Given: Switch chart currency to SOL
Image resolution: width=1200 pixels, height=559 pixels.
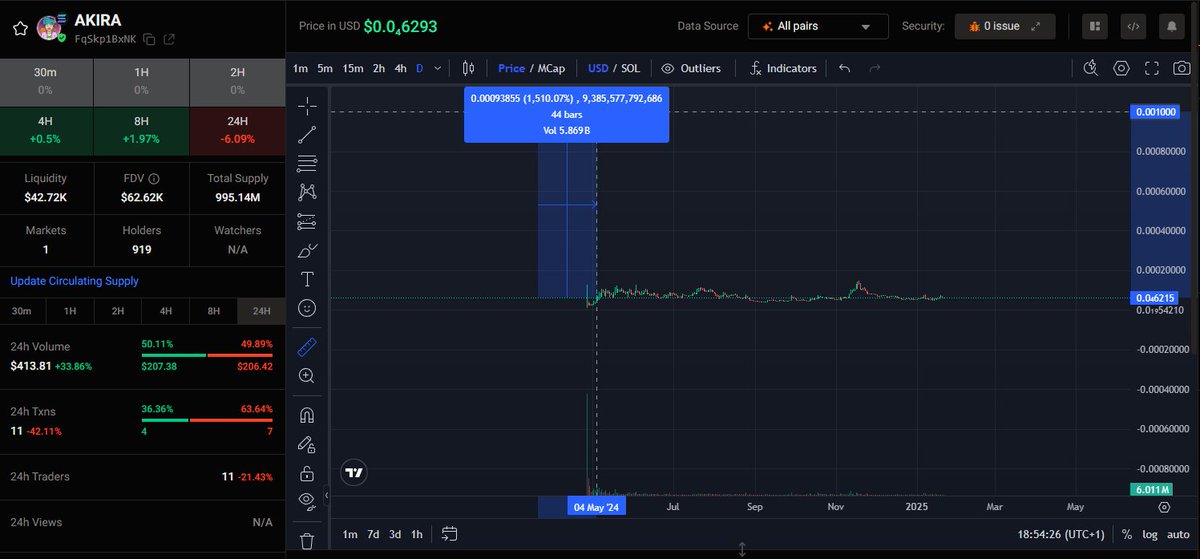Looking at the screenshot, I should 630,68.
